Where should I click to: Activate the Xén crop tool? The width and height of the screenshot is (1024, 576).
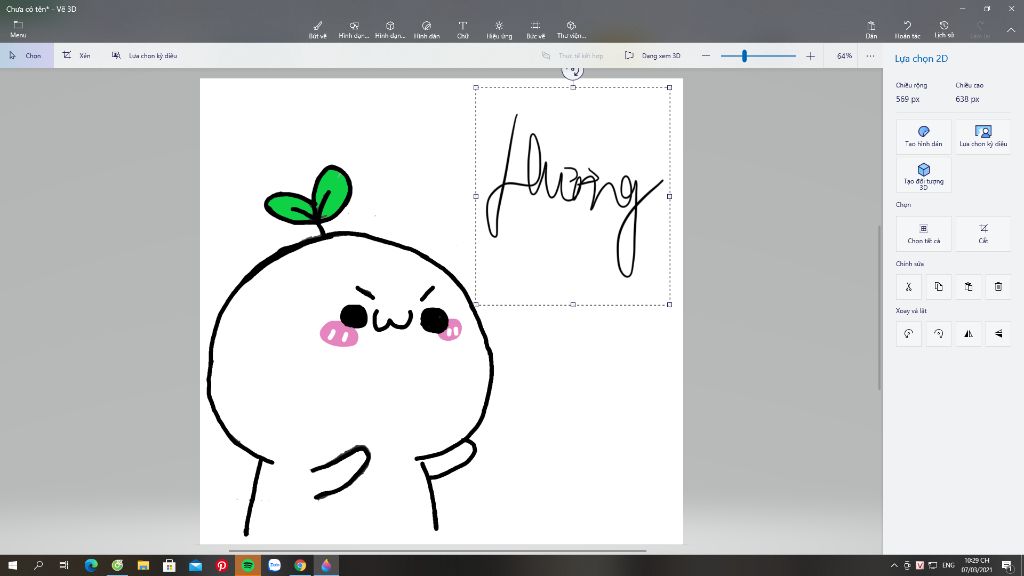click(x=77, y=56)
